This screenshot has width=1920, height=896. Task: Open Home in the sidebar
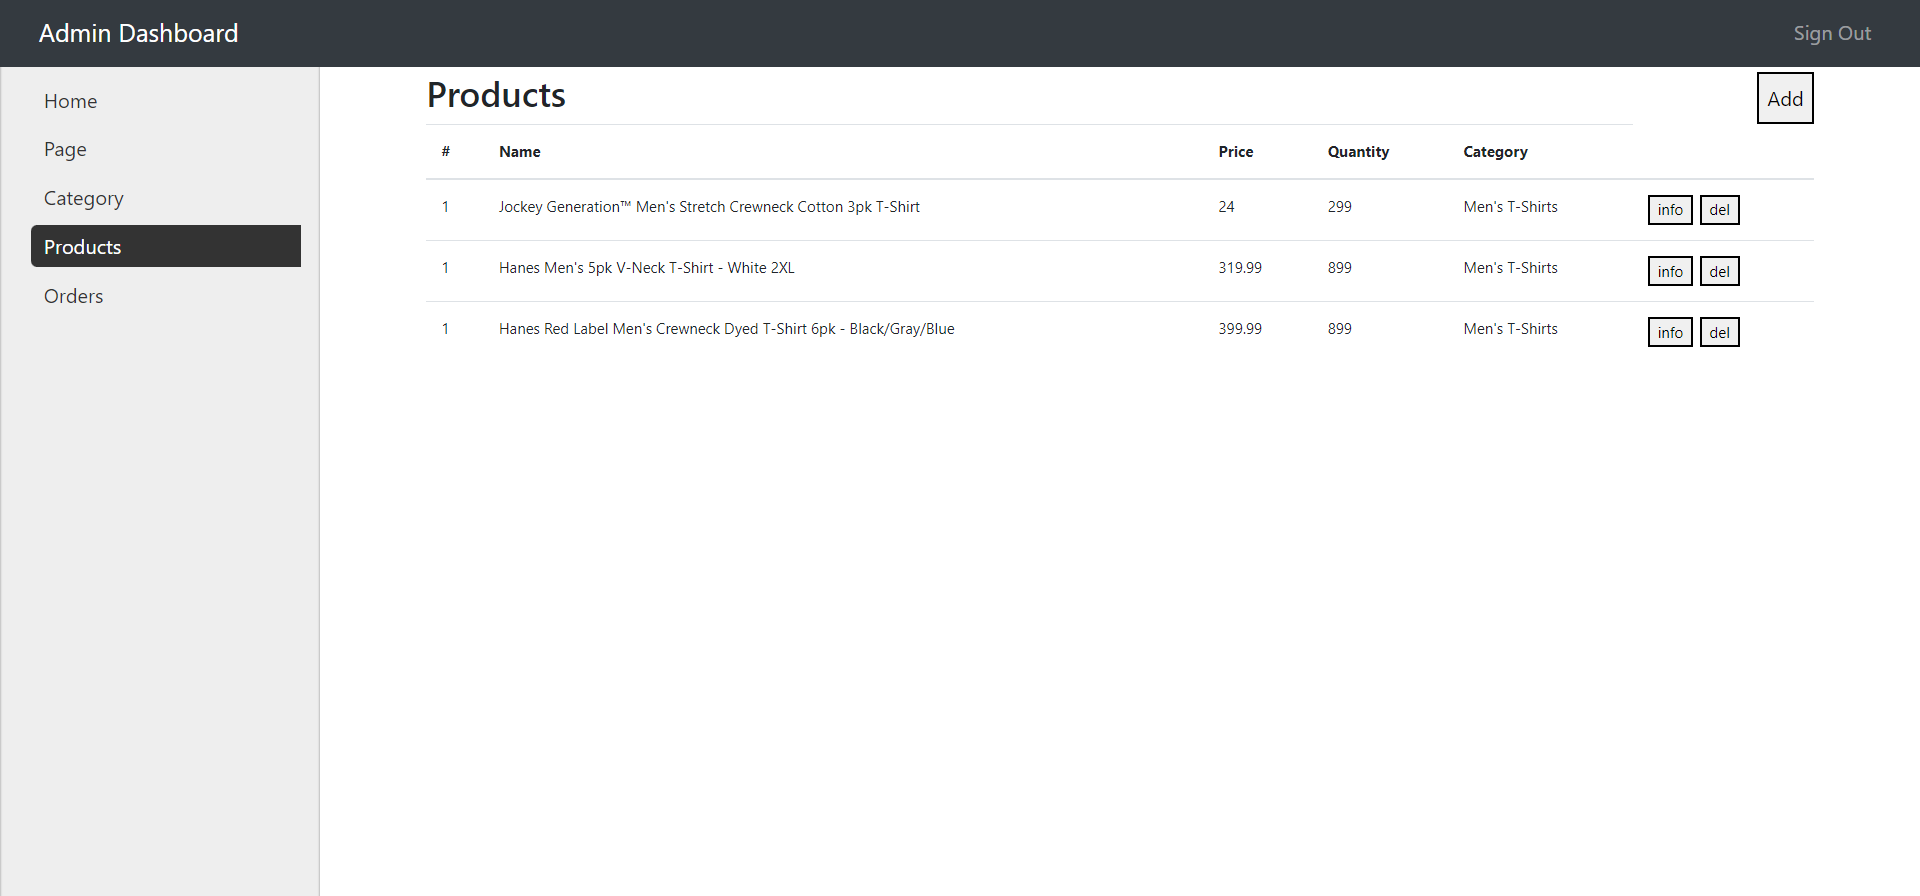pyautogui.click(x=70, y=101)
